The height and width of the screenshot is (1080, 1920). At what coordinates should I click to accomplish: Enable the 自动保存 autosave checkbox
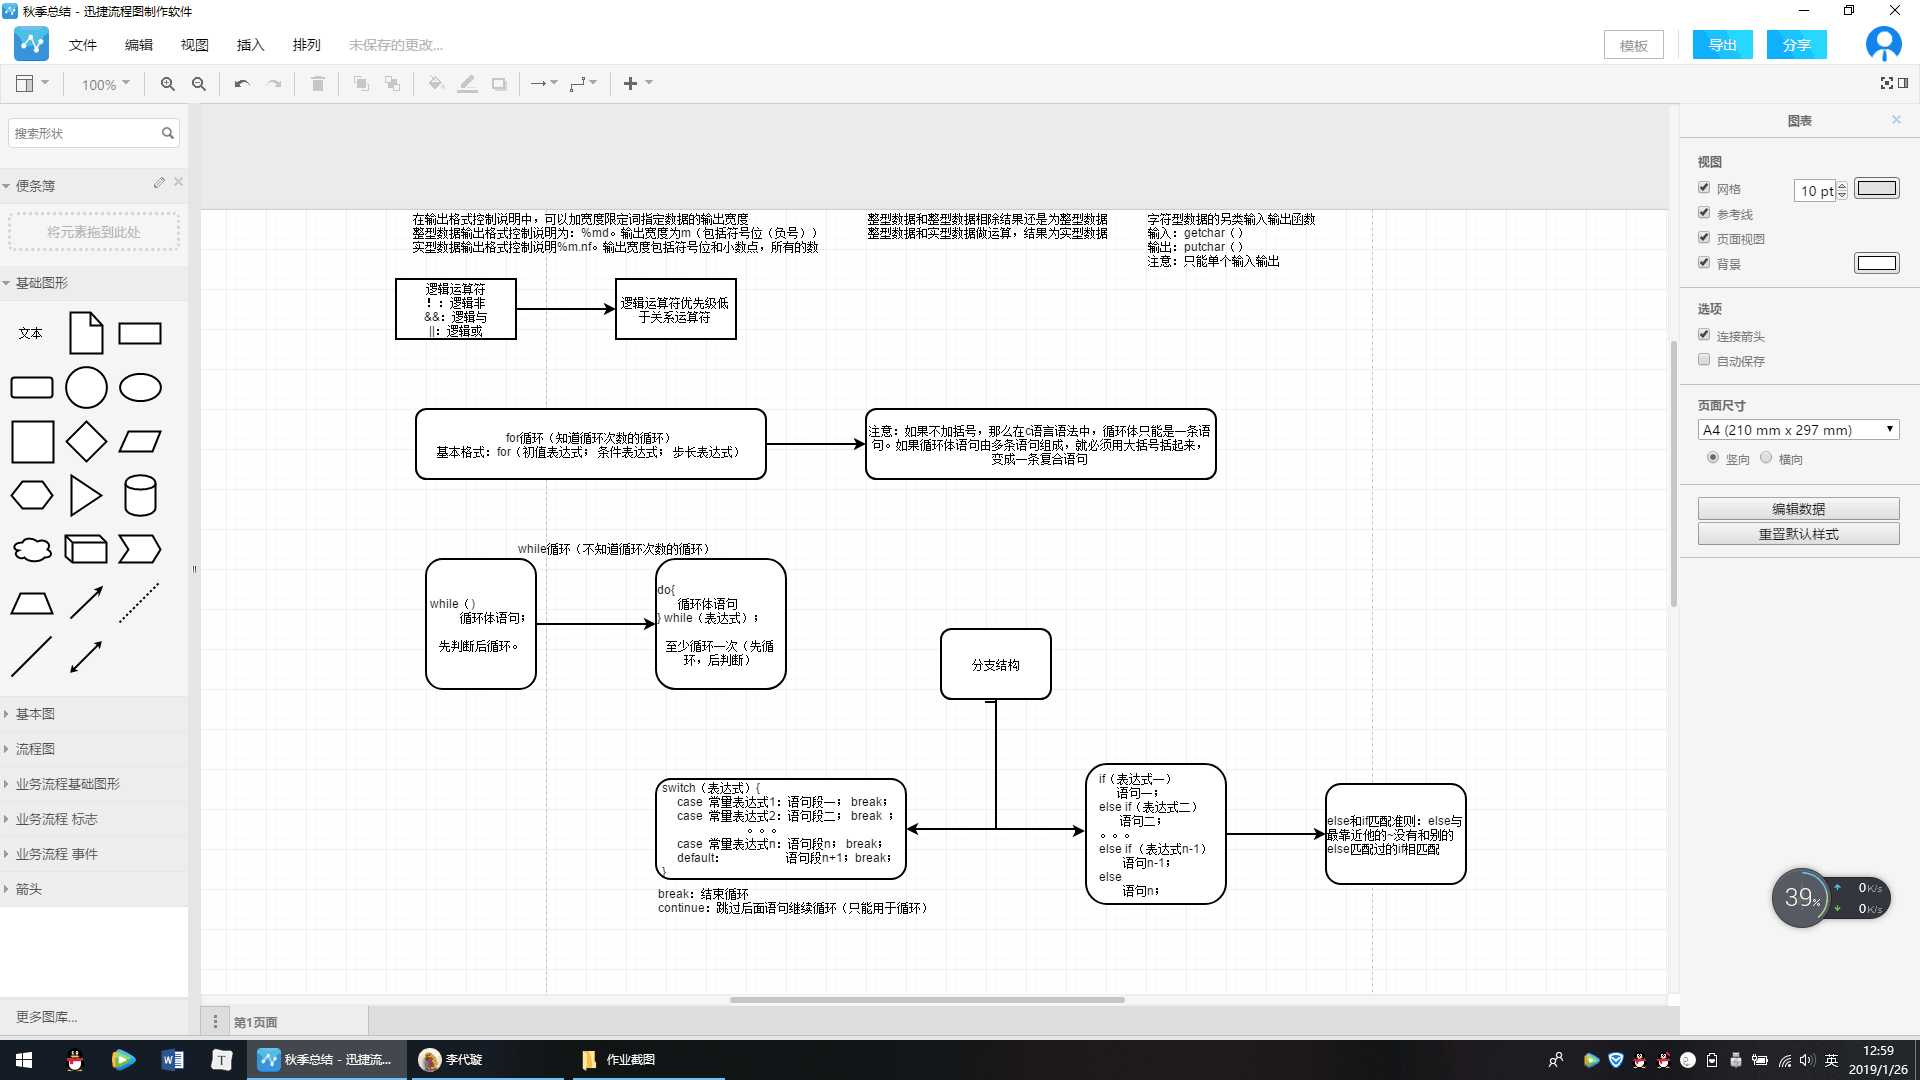click(x=1704, y=359)
